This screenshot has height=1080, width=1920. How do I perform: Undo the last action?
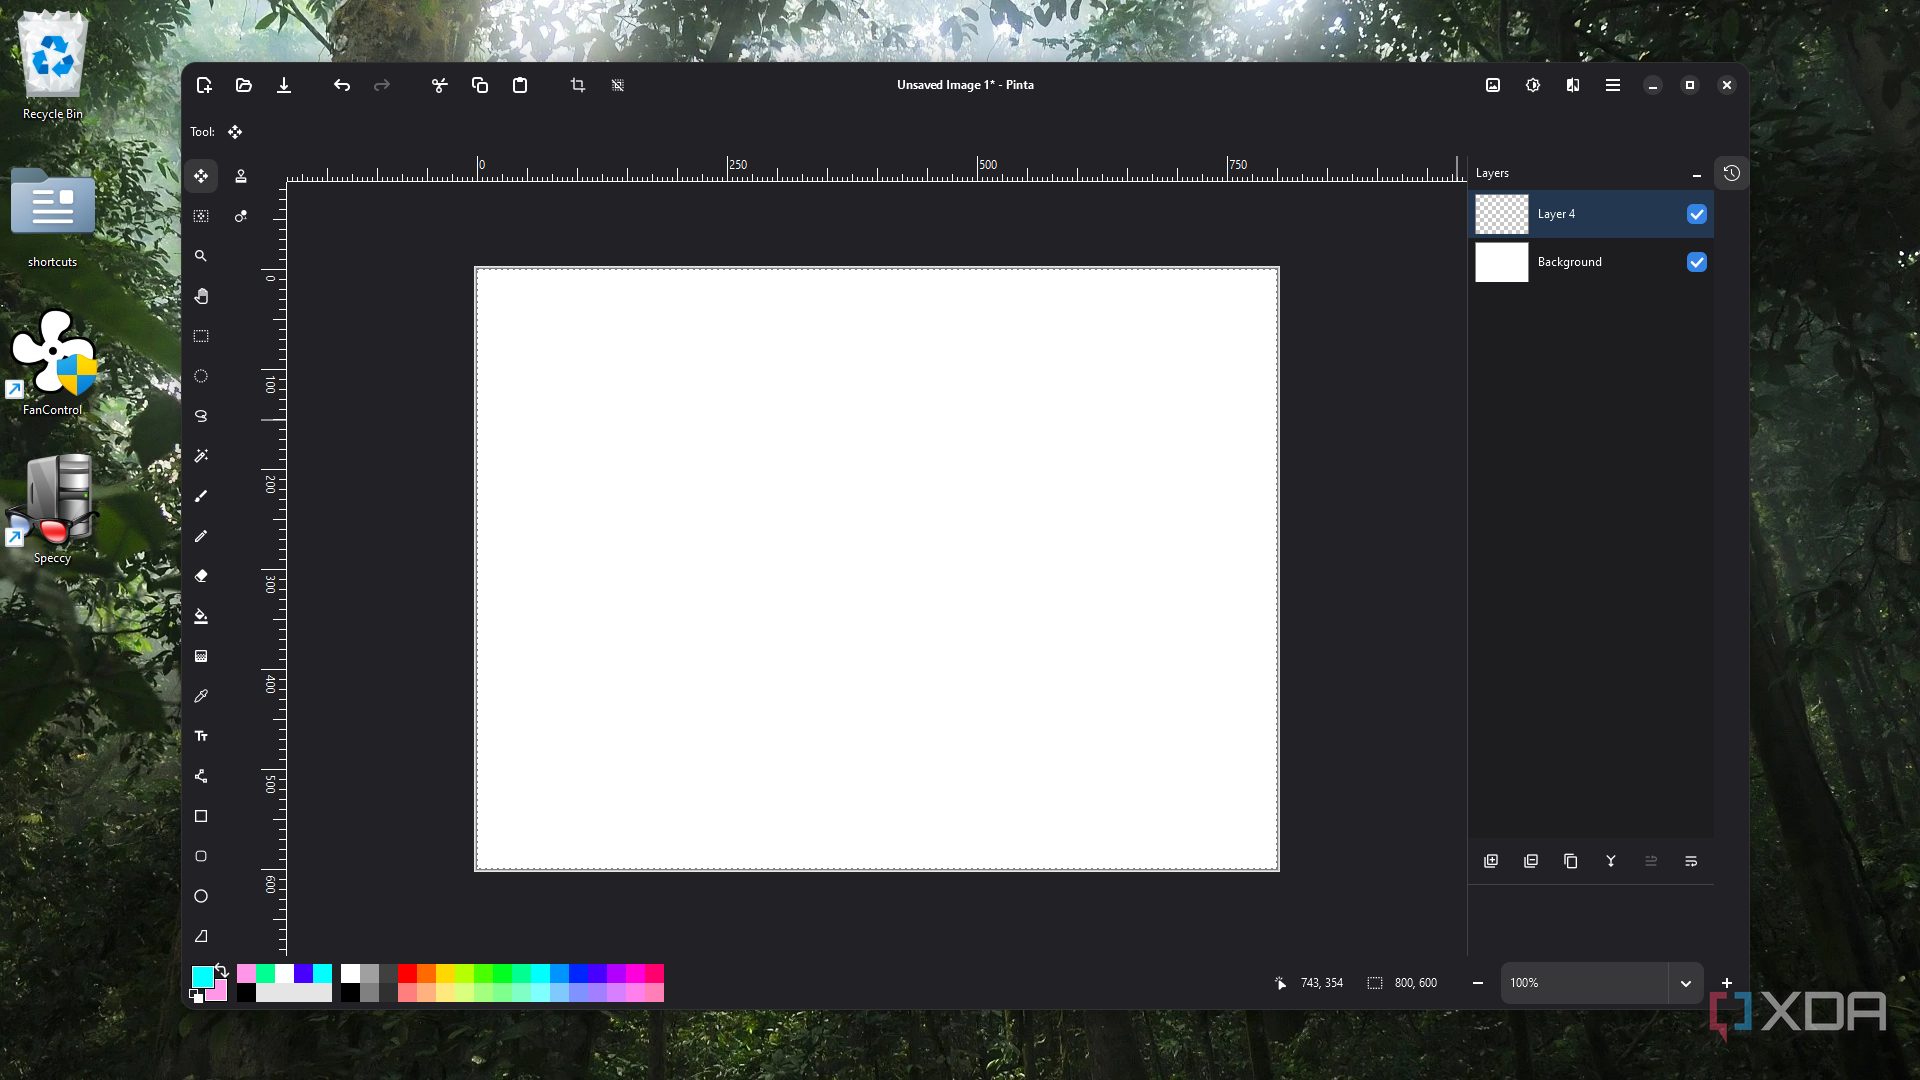[x=342, y=85]
